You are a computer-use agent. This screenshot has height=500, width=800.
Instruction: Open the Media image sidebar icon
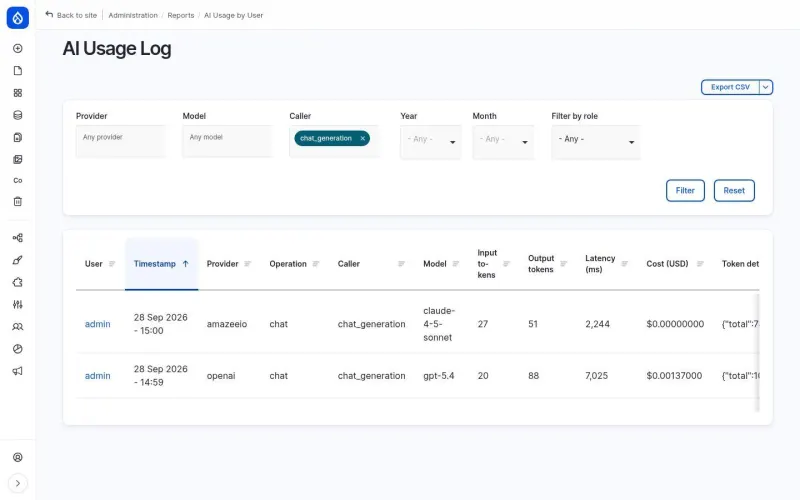[17, 159]
